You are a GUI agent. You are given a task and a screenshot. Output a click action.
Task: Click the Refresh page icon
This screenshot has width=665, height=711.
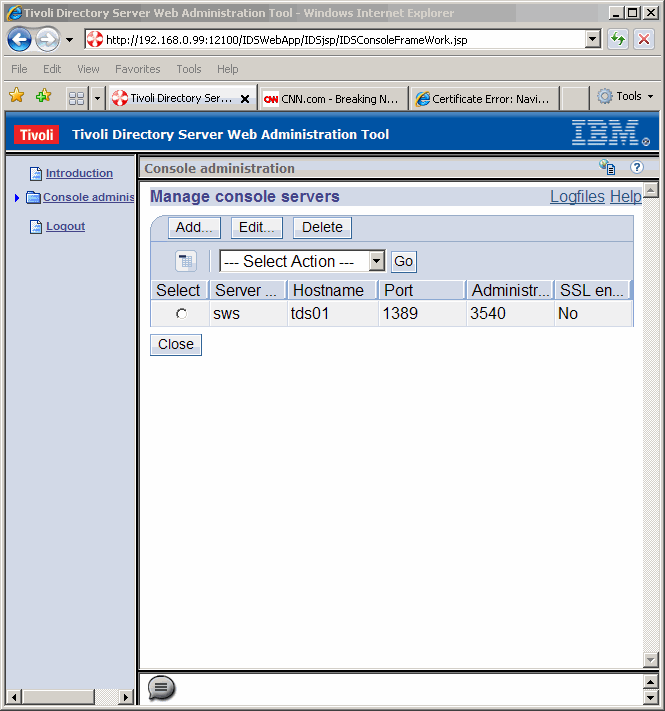point(618,40)
